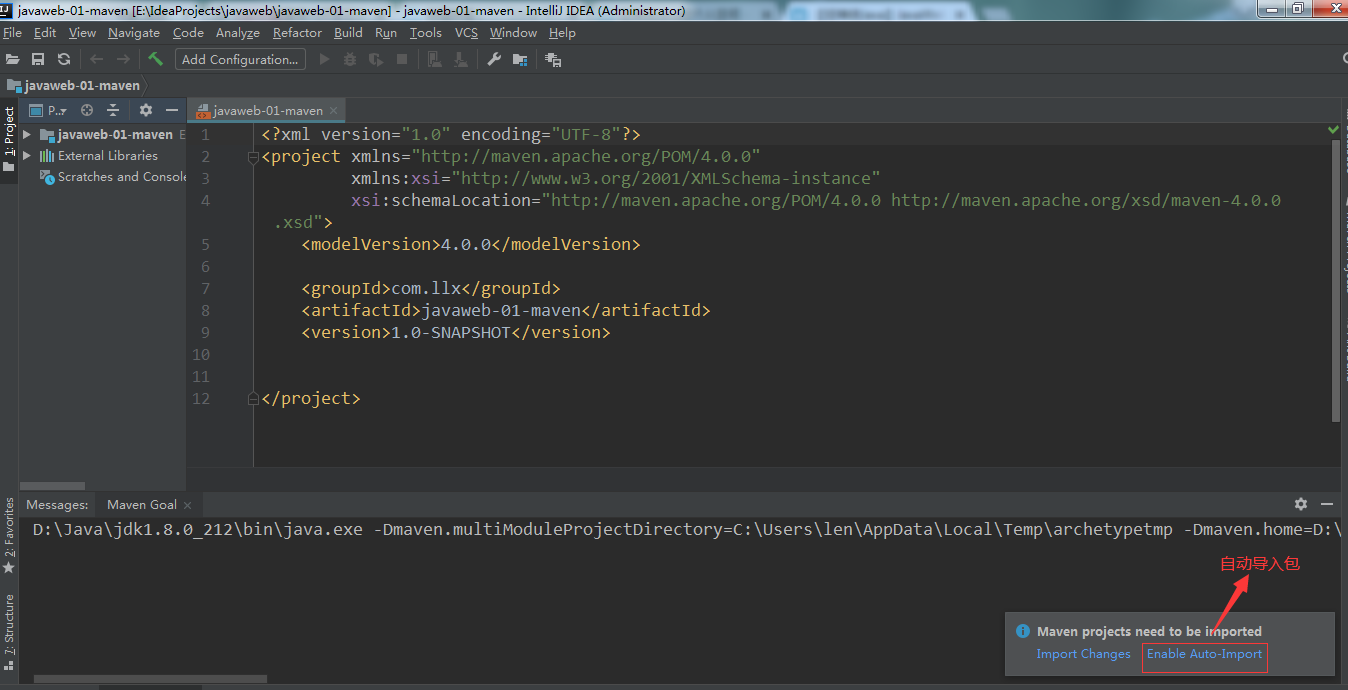Click the Messages: panel label
1348x690 pixels.
tap(57, 505)
